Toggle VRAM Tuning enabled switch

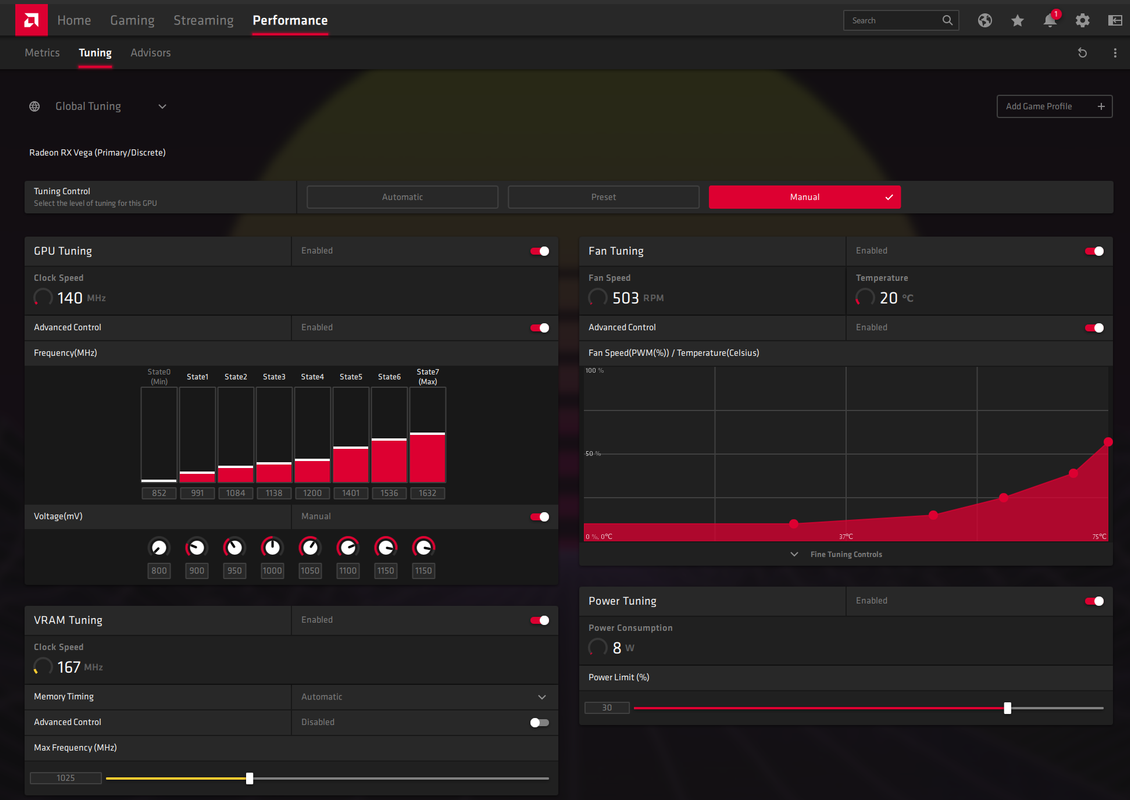tap(540, 621)
